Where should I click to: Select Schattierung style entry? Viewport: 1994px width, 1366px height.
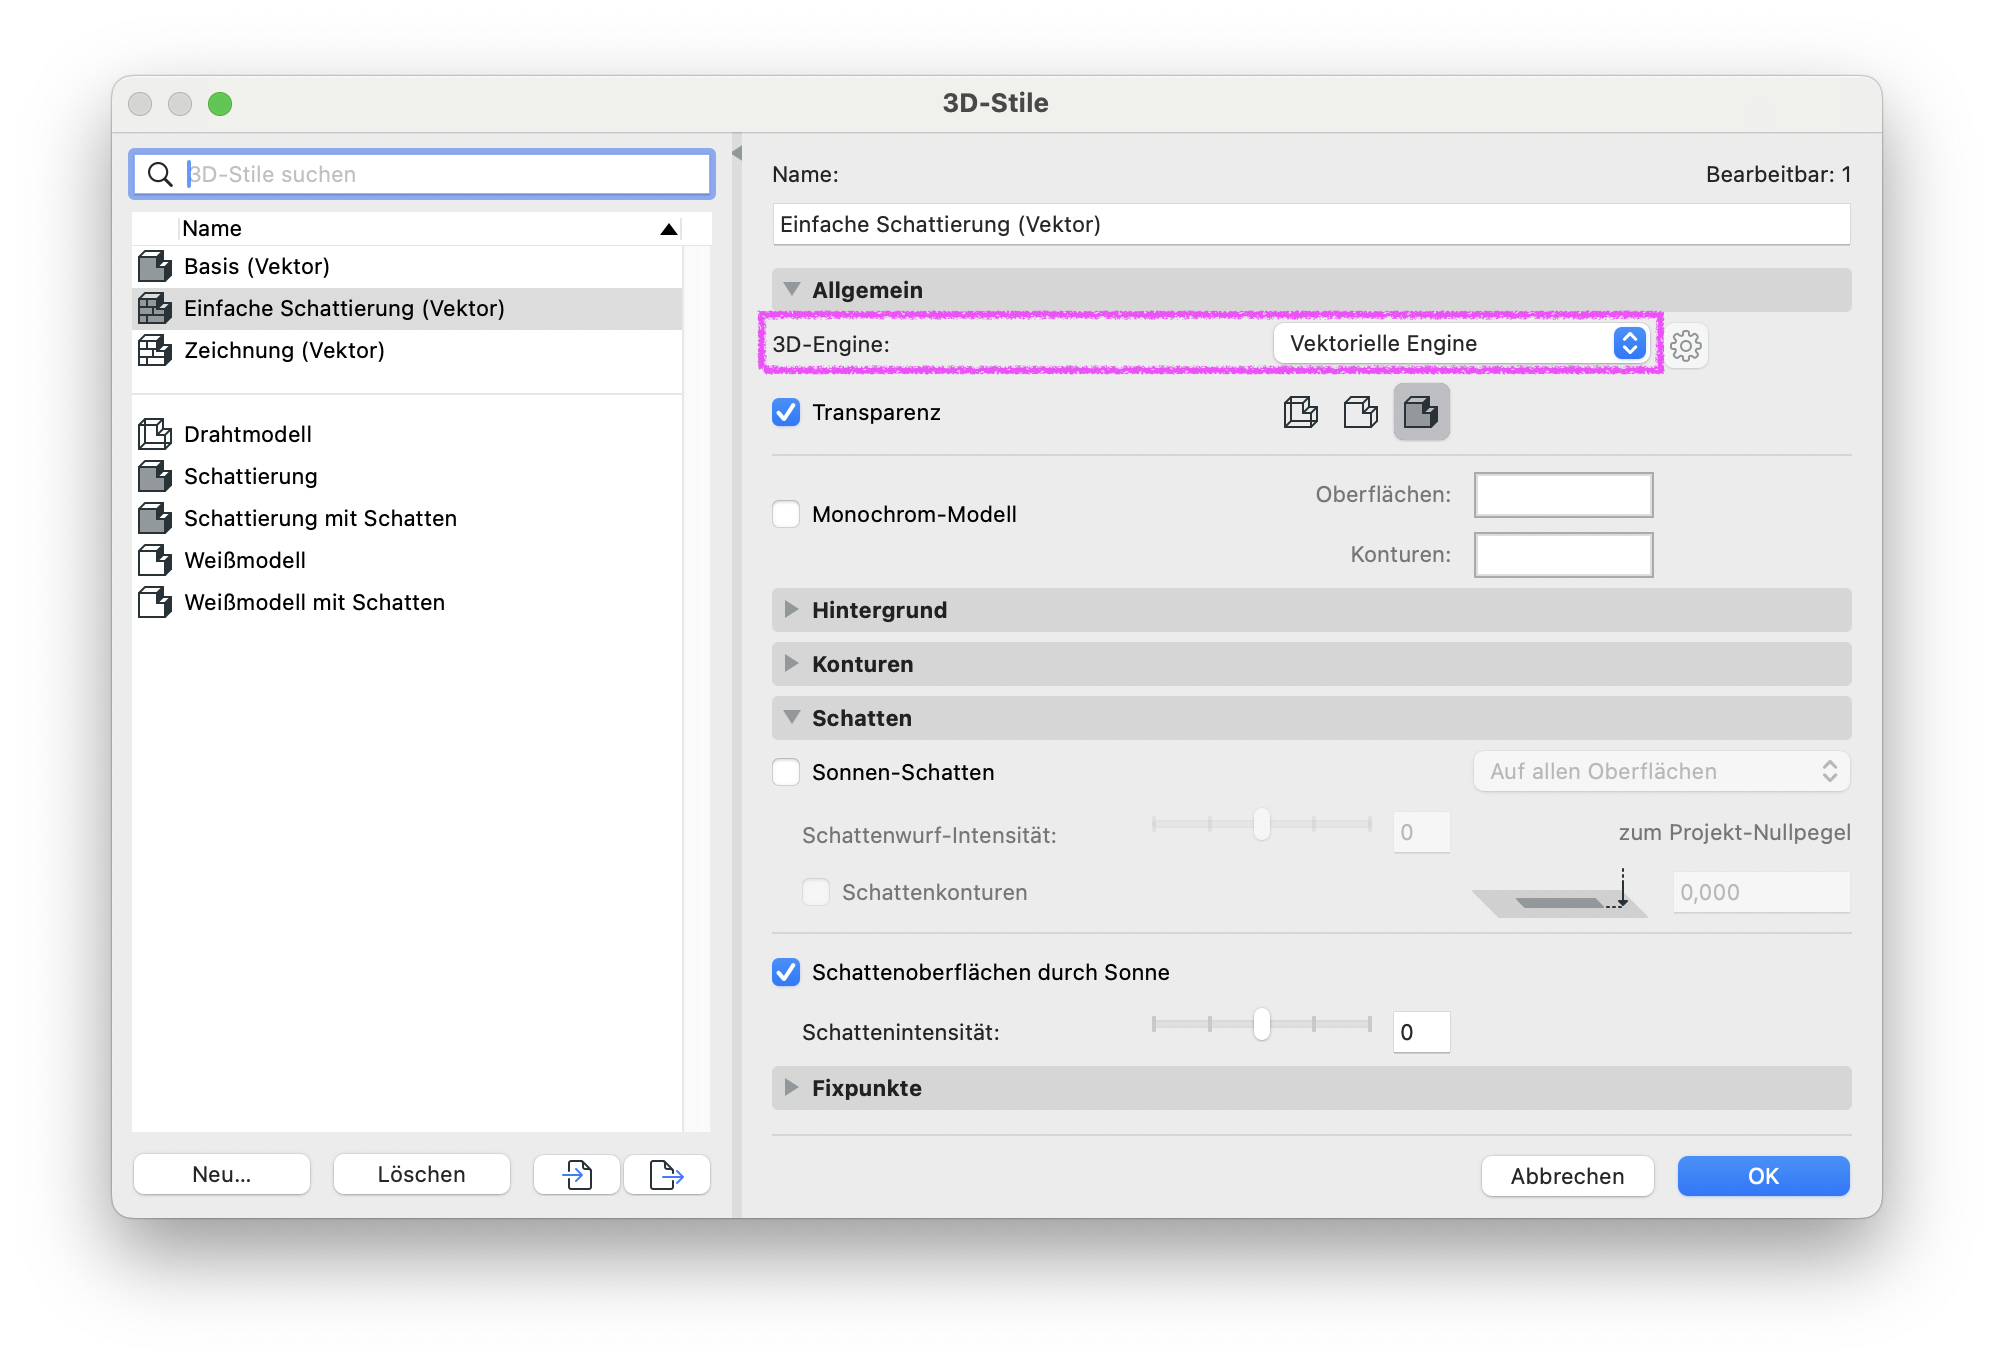407,476
